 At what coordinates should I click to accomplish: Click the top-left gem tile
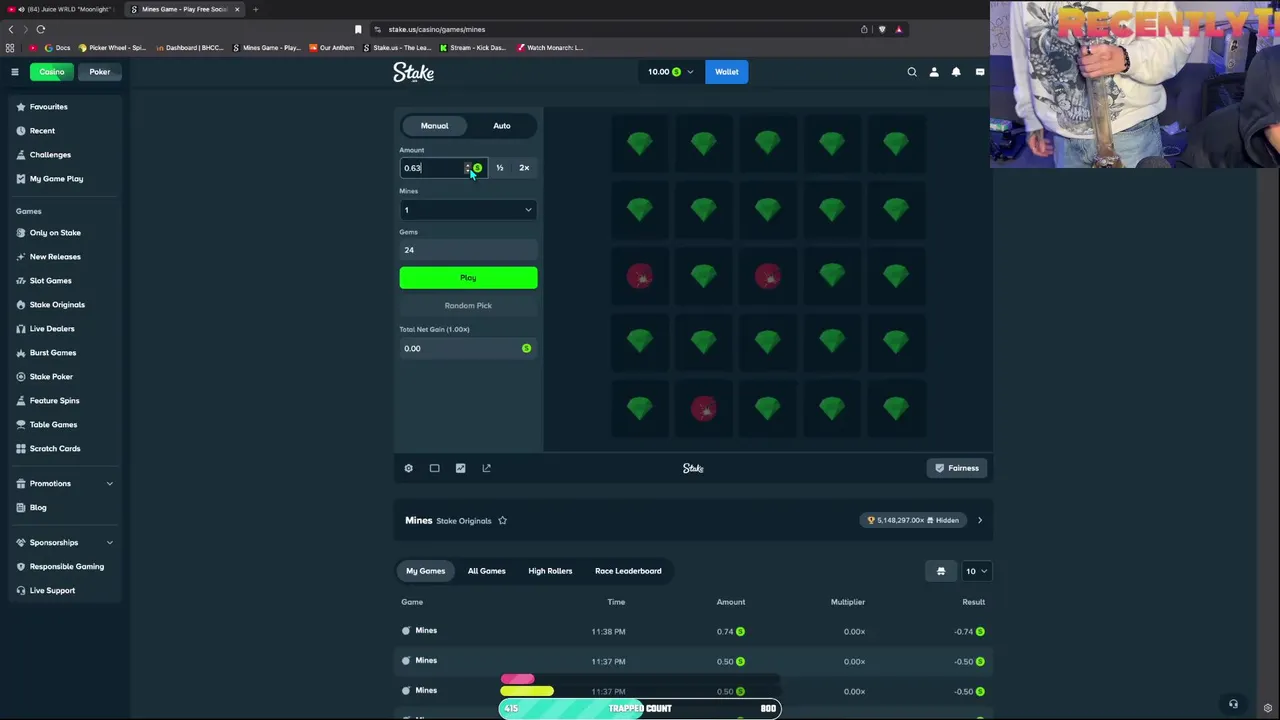(640, 144)
